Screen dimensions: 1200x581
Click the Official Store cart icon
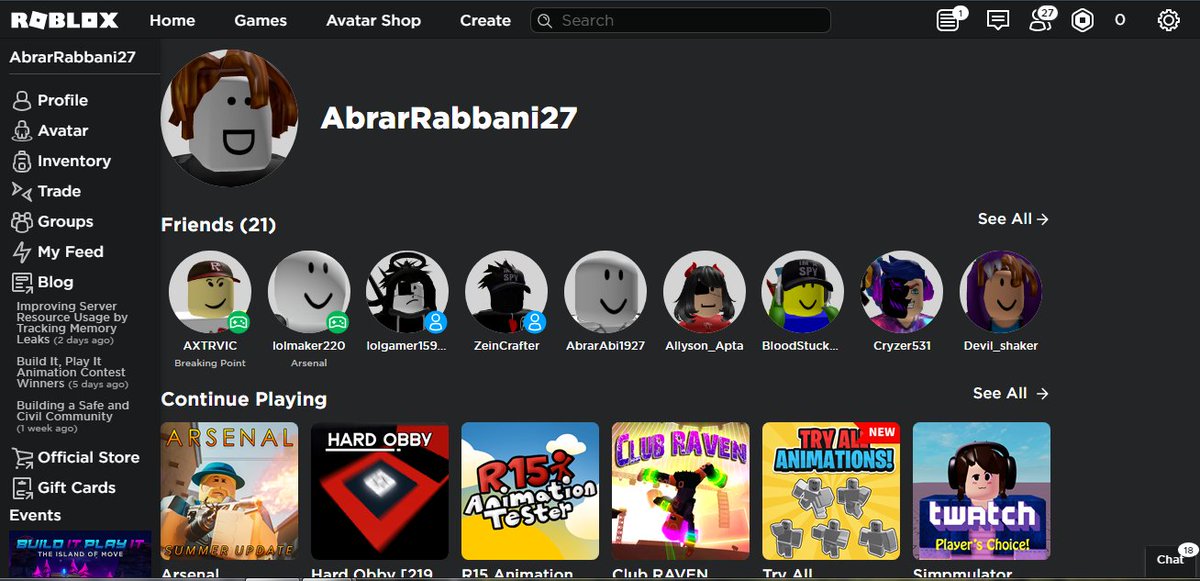click(x=21, y=458)
